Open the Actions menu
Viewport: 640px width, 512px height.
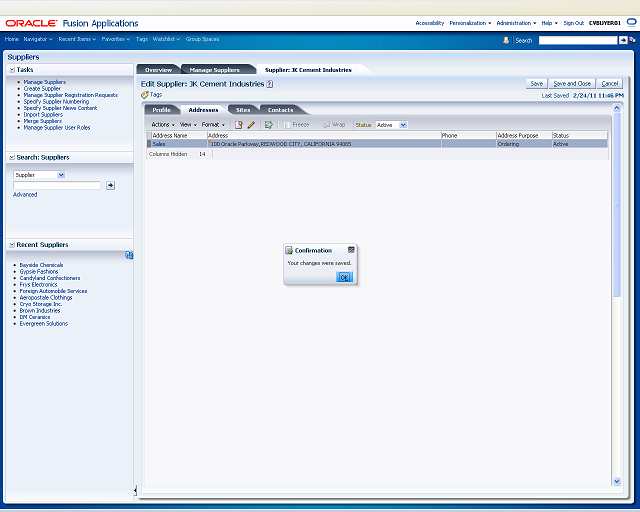(163, 125)
